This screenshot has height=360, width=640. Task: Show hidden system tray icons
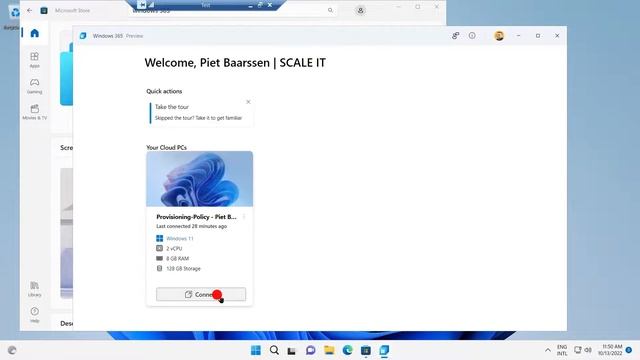(x=547, y=350)
